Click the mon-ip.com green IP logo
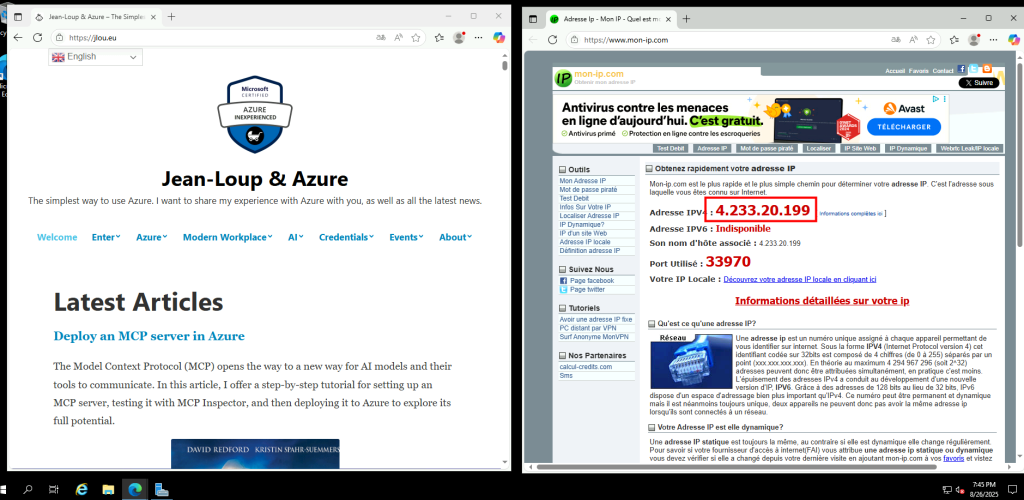This screenshot has width=1024, height=500. pos(563,78)
